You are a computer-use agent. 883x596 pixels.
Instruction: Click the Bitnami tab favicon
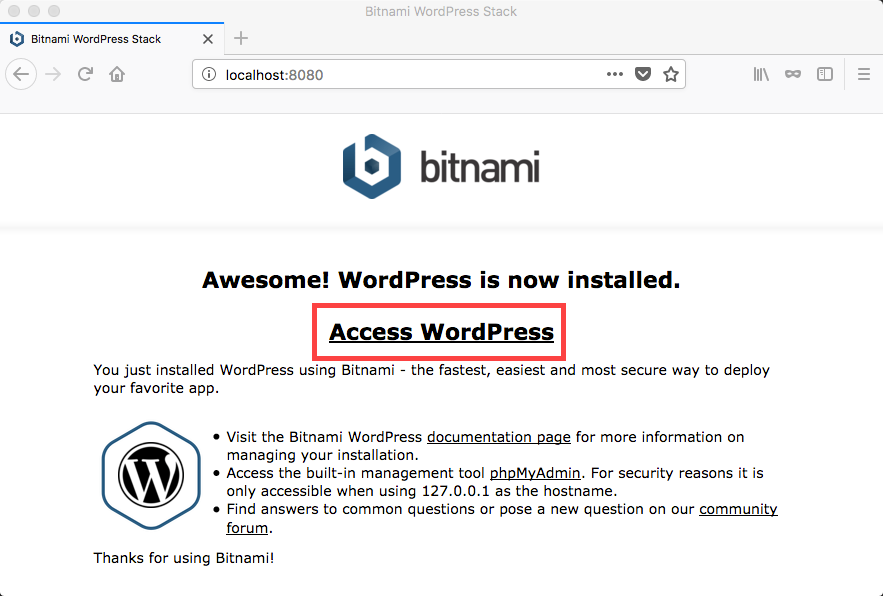click(x=17, y=39)
